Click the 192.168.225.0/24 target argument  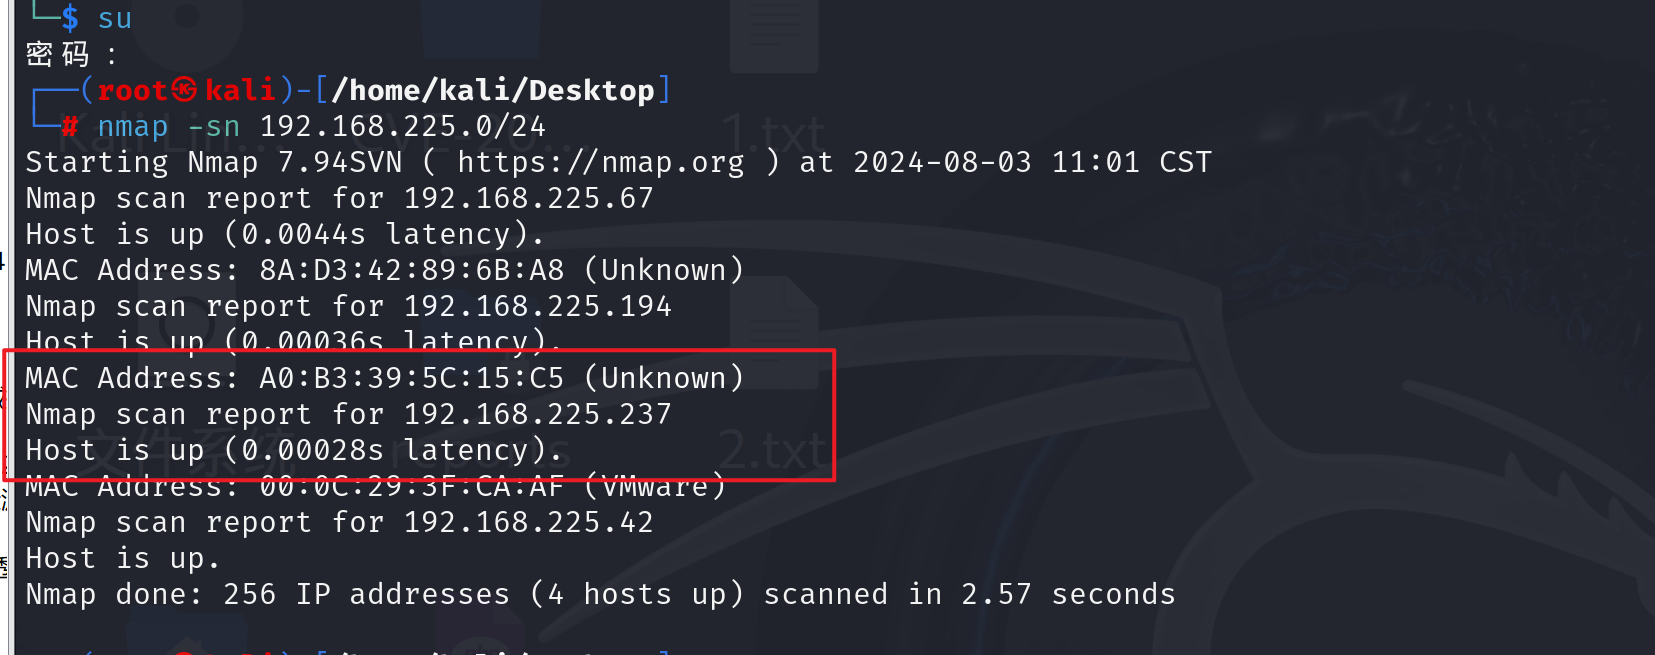(x=403, y=127)
